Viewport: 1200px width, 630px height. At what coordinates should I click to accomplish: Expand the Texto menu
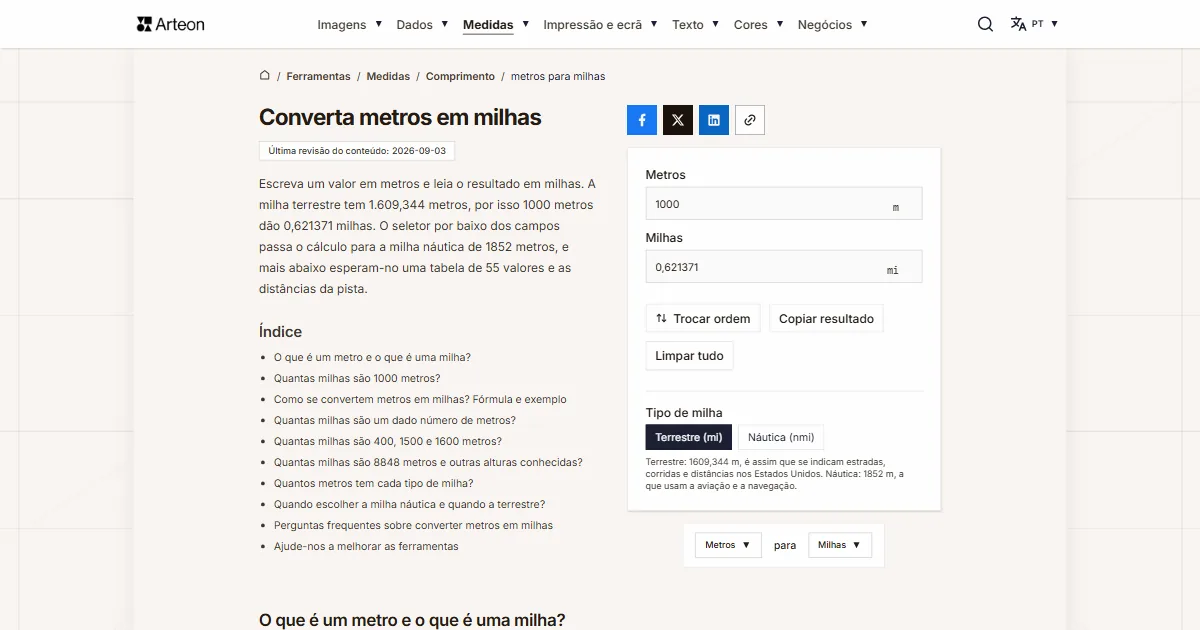(696, 25)
